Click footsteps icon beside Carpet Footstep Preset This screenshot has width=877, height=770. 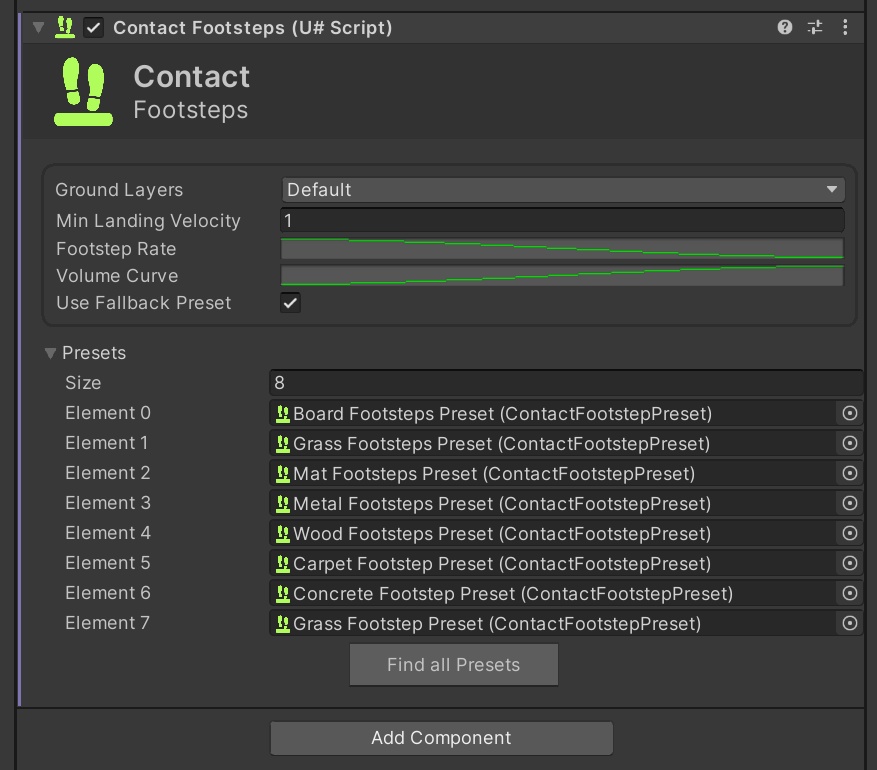pyautogui.click(x=283, y=563)
